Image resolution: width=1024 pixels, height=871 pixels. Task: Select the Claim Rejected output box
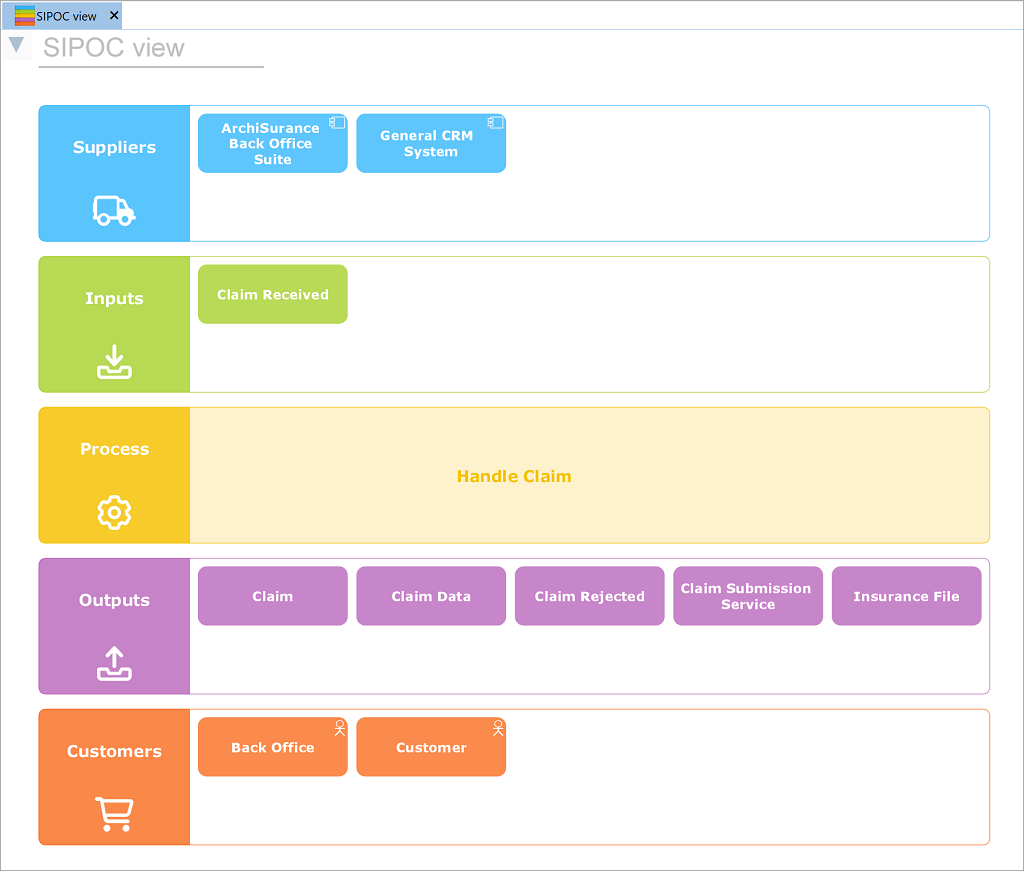[x=589, y=596]
